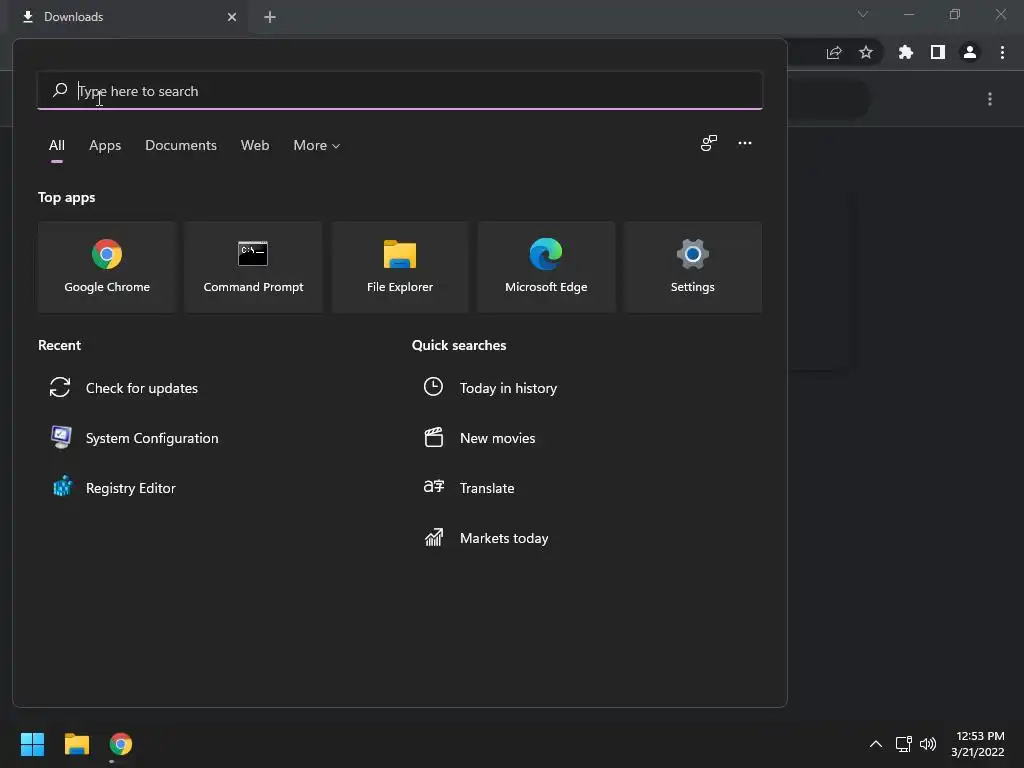Click the Markets today chart icon
The width and height of the screenshot is (1024, 768).
[434, 537]
